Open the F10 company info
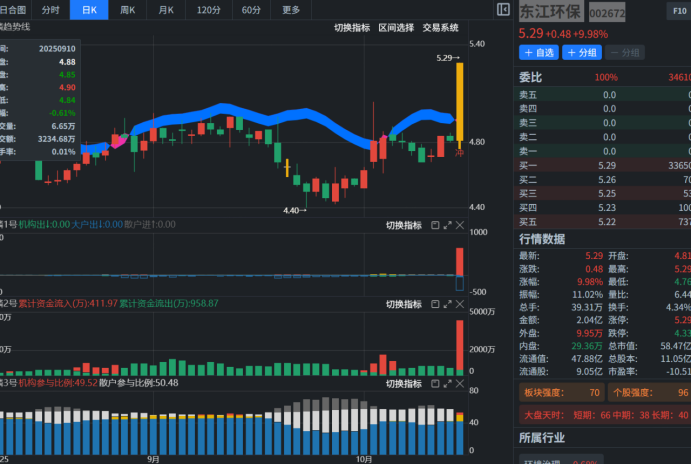Viewport: 692px width, 464px height. pyautogui.click(x=678, y=11)
